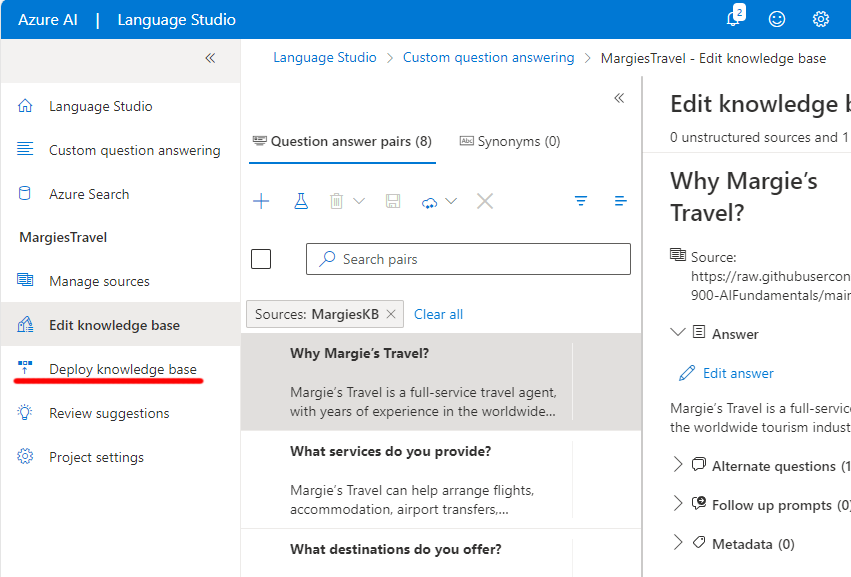Click the save disk icon
This screenshot has width=851, height=577.
pyautogui.click(x=393, y=201)
